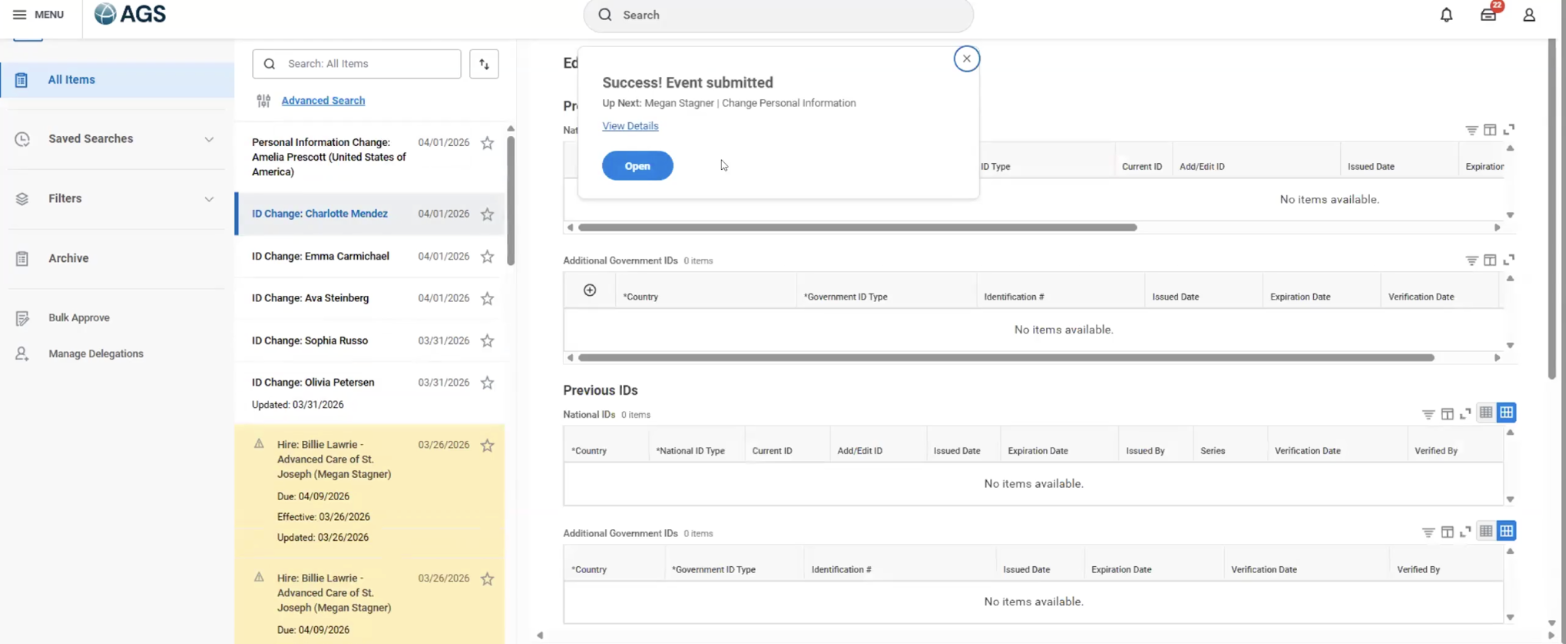Open ID Change: Sophia Russo item
This screenshot has width=1566, height=644.
[370, 341]
